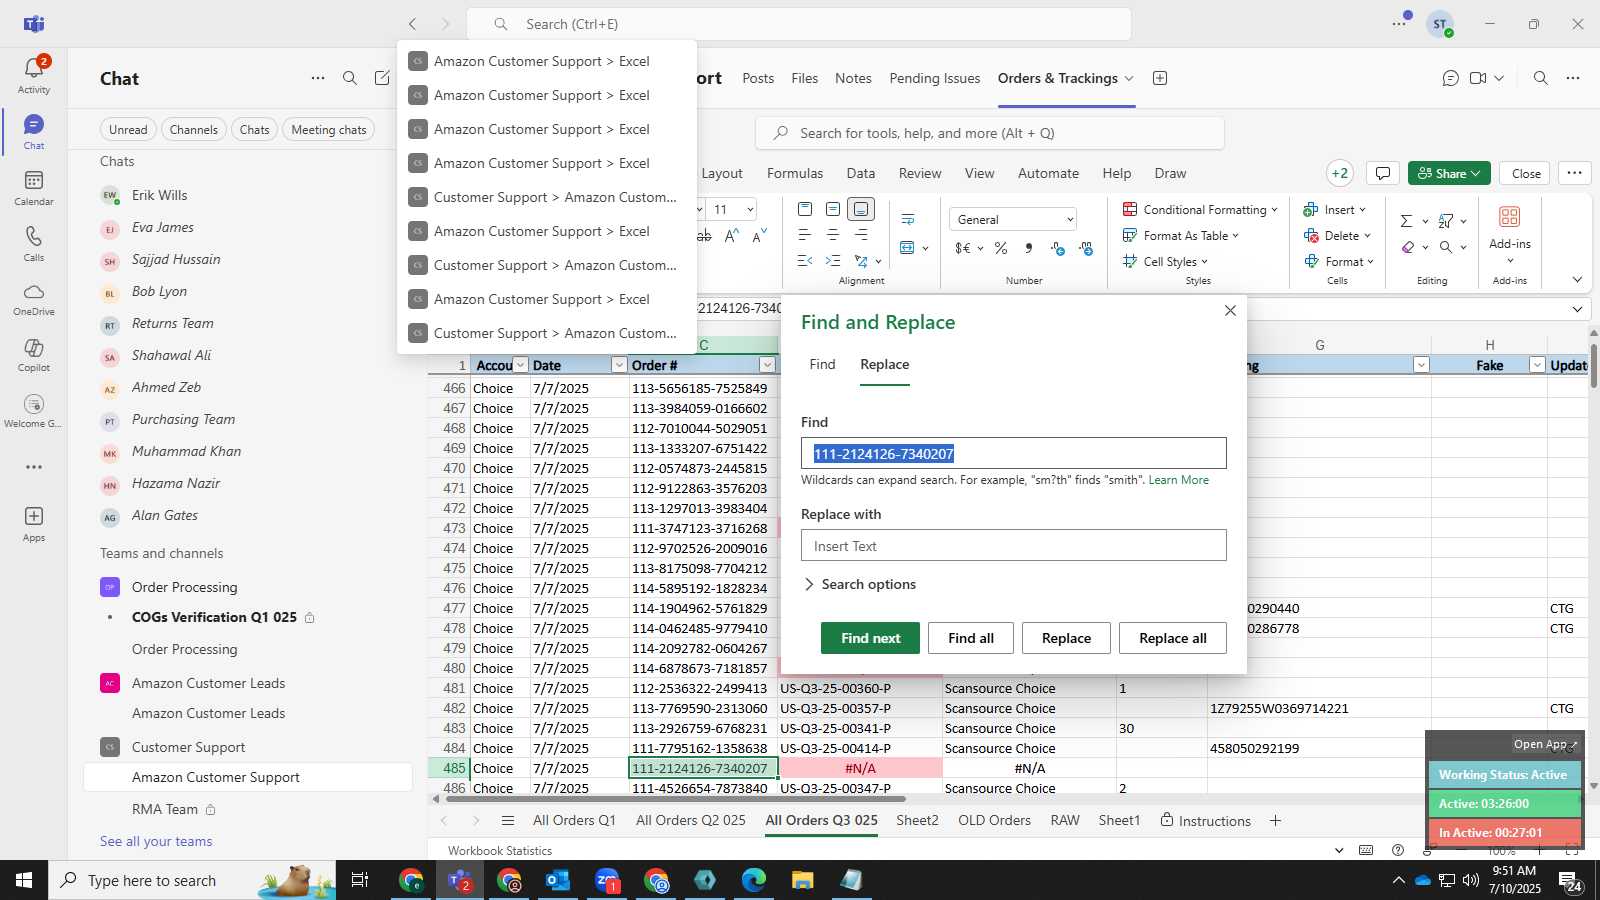The width and height of the screenshot is (1600, 900).
Task: Toggle Bottom Align in Alignment group
Action: click(x=861, y=209)
